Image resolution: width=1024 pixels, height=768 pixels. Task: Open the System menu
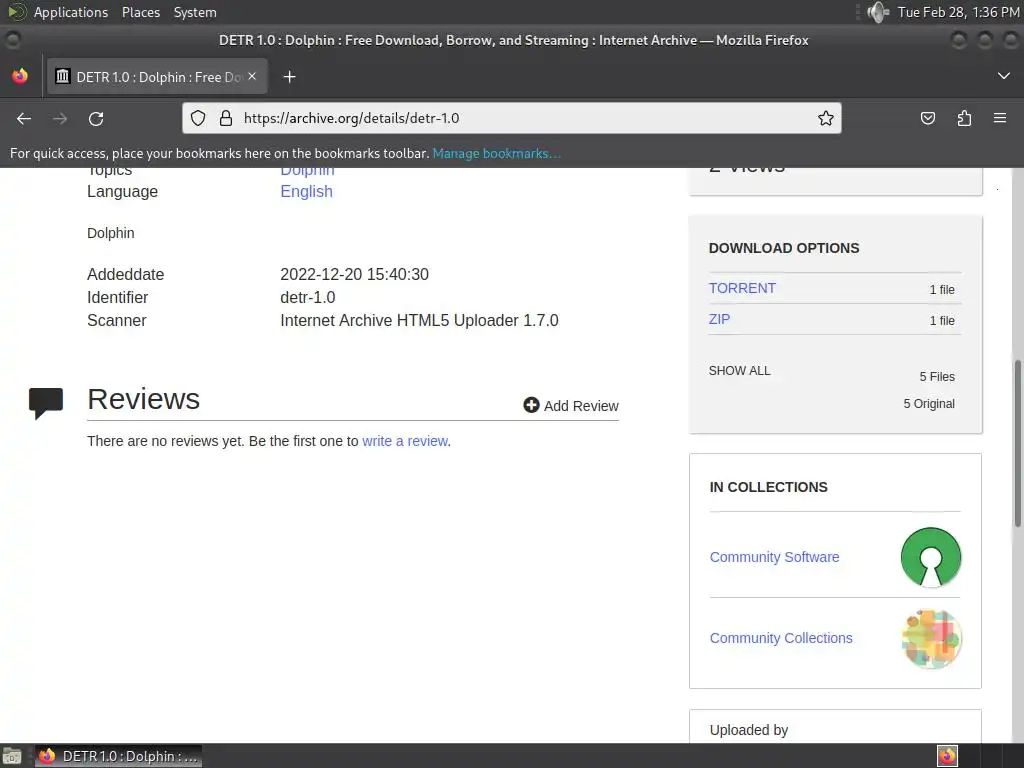195,12
